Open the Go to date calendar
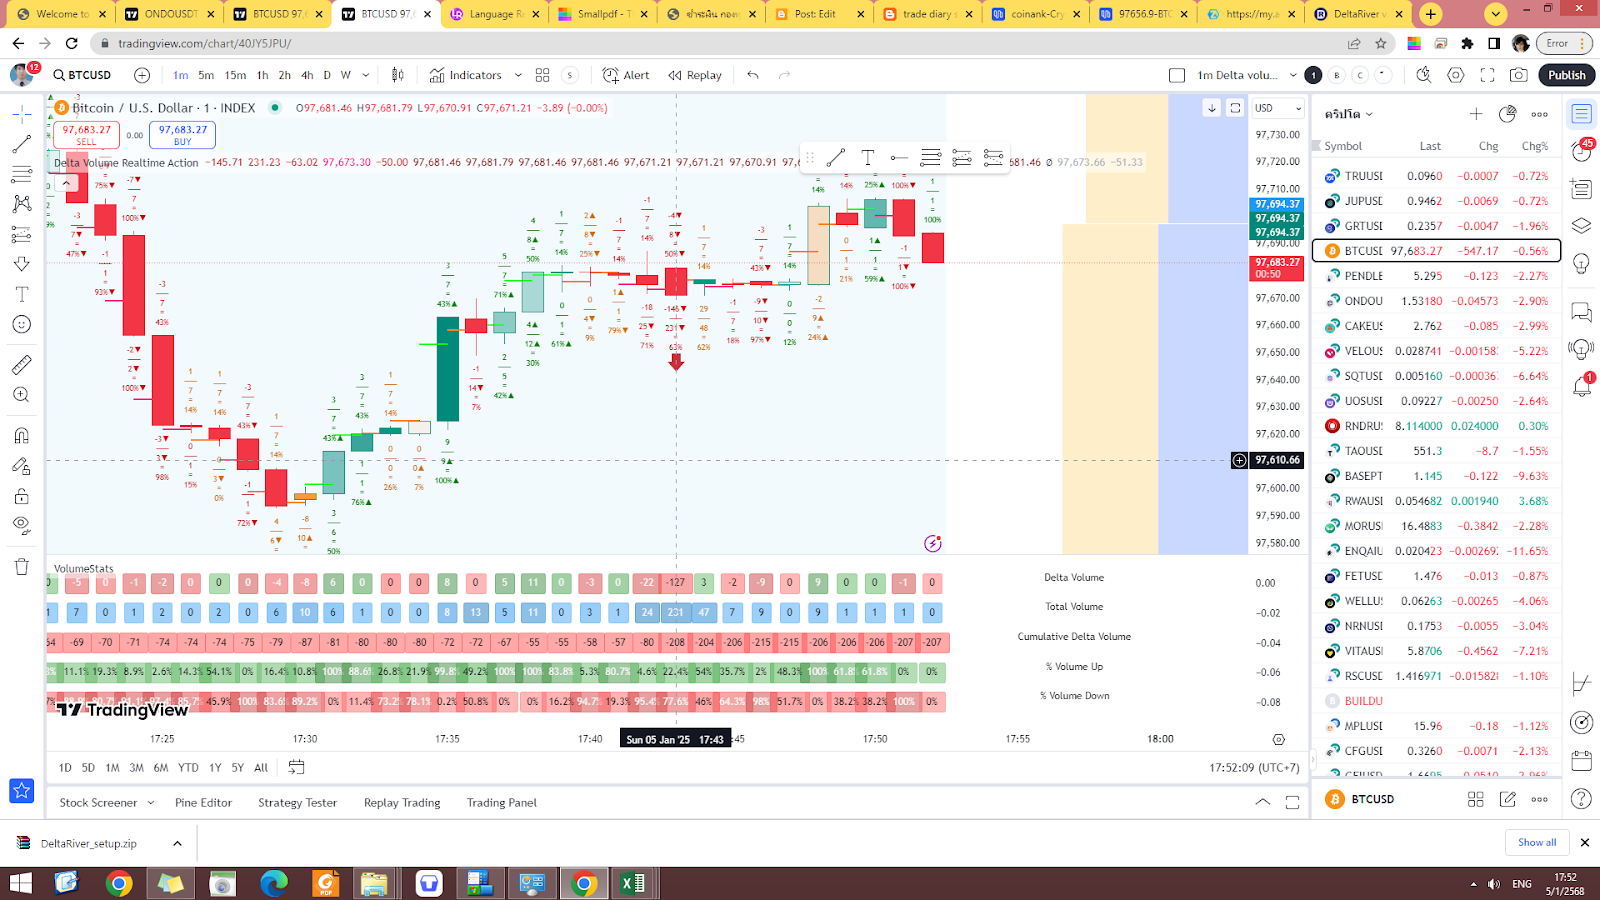The height and width of the screenshot is (900, 1600). 296,767
